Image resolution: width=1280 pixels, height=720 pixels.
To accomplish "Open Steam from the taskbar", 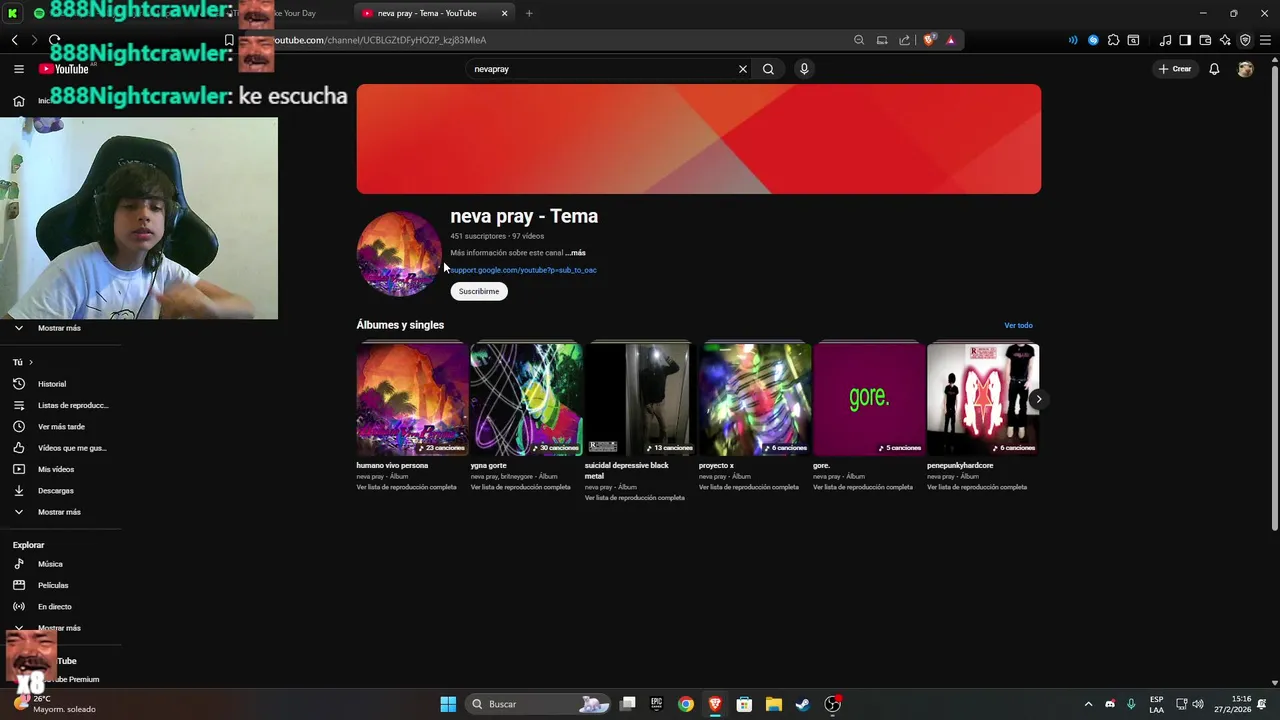I will pyautogui.click(x=802, y=704).
